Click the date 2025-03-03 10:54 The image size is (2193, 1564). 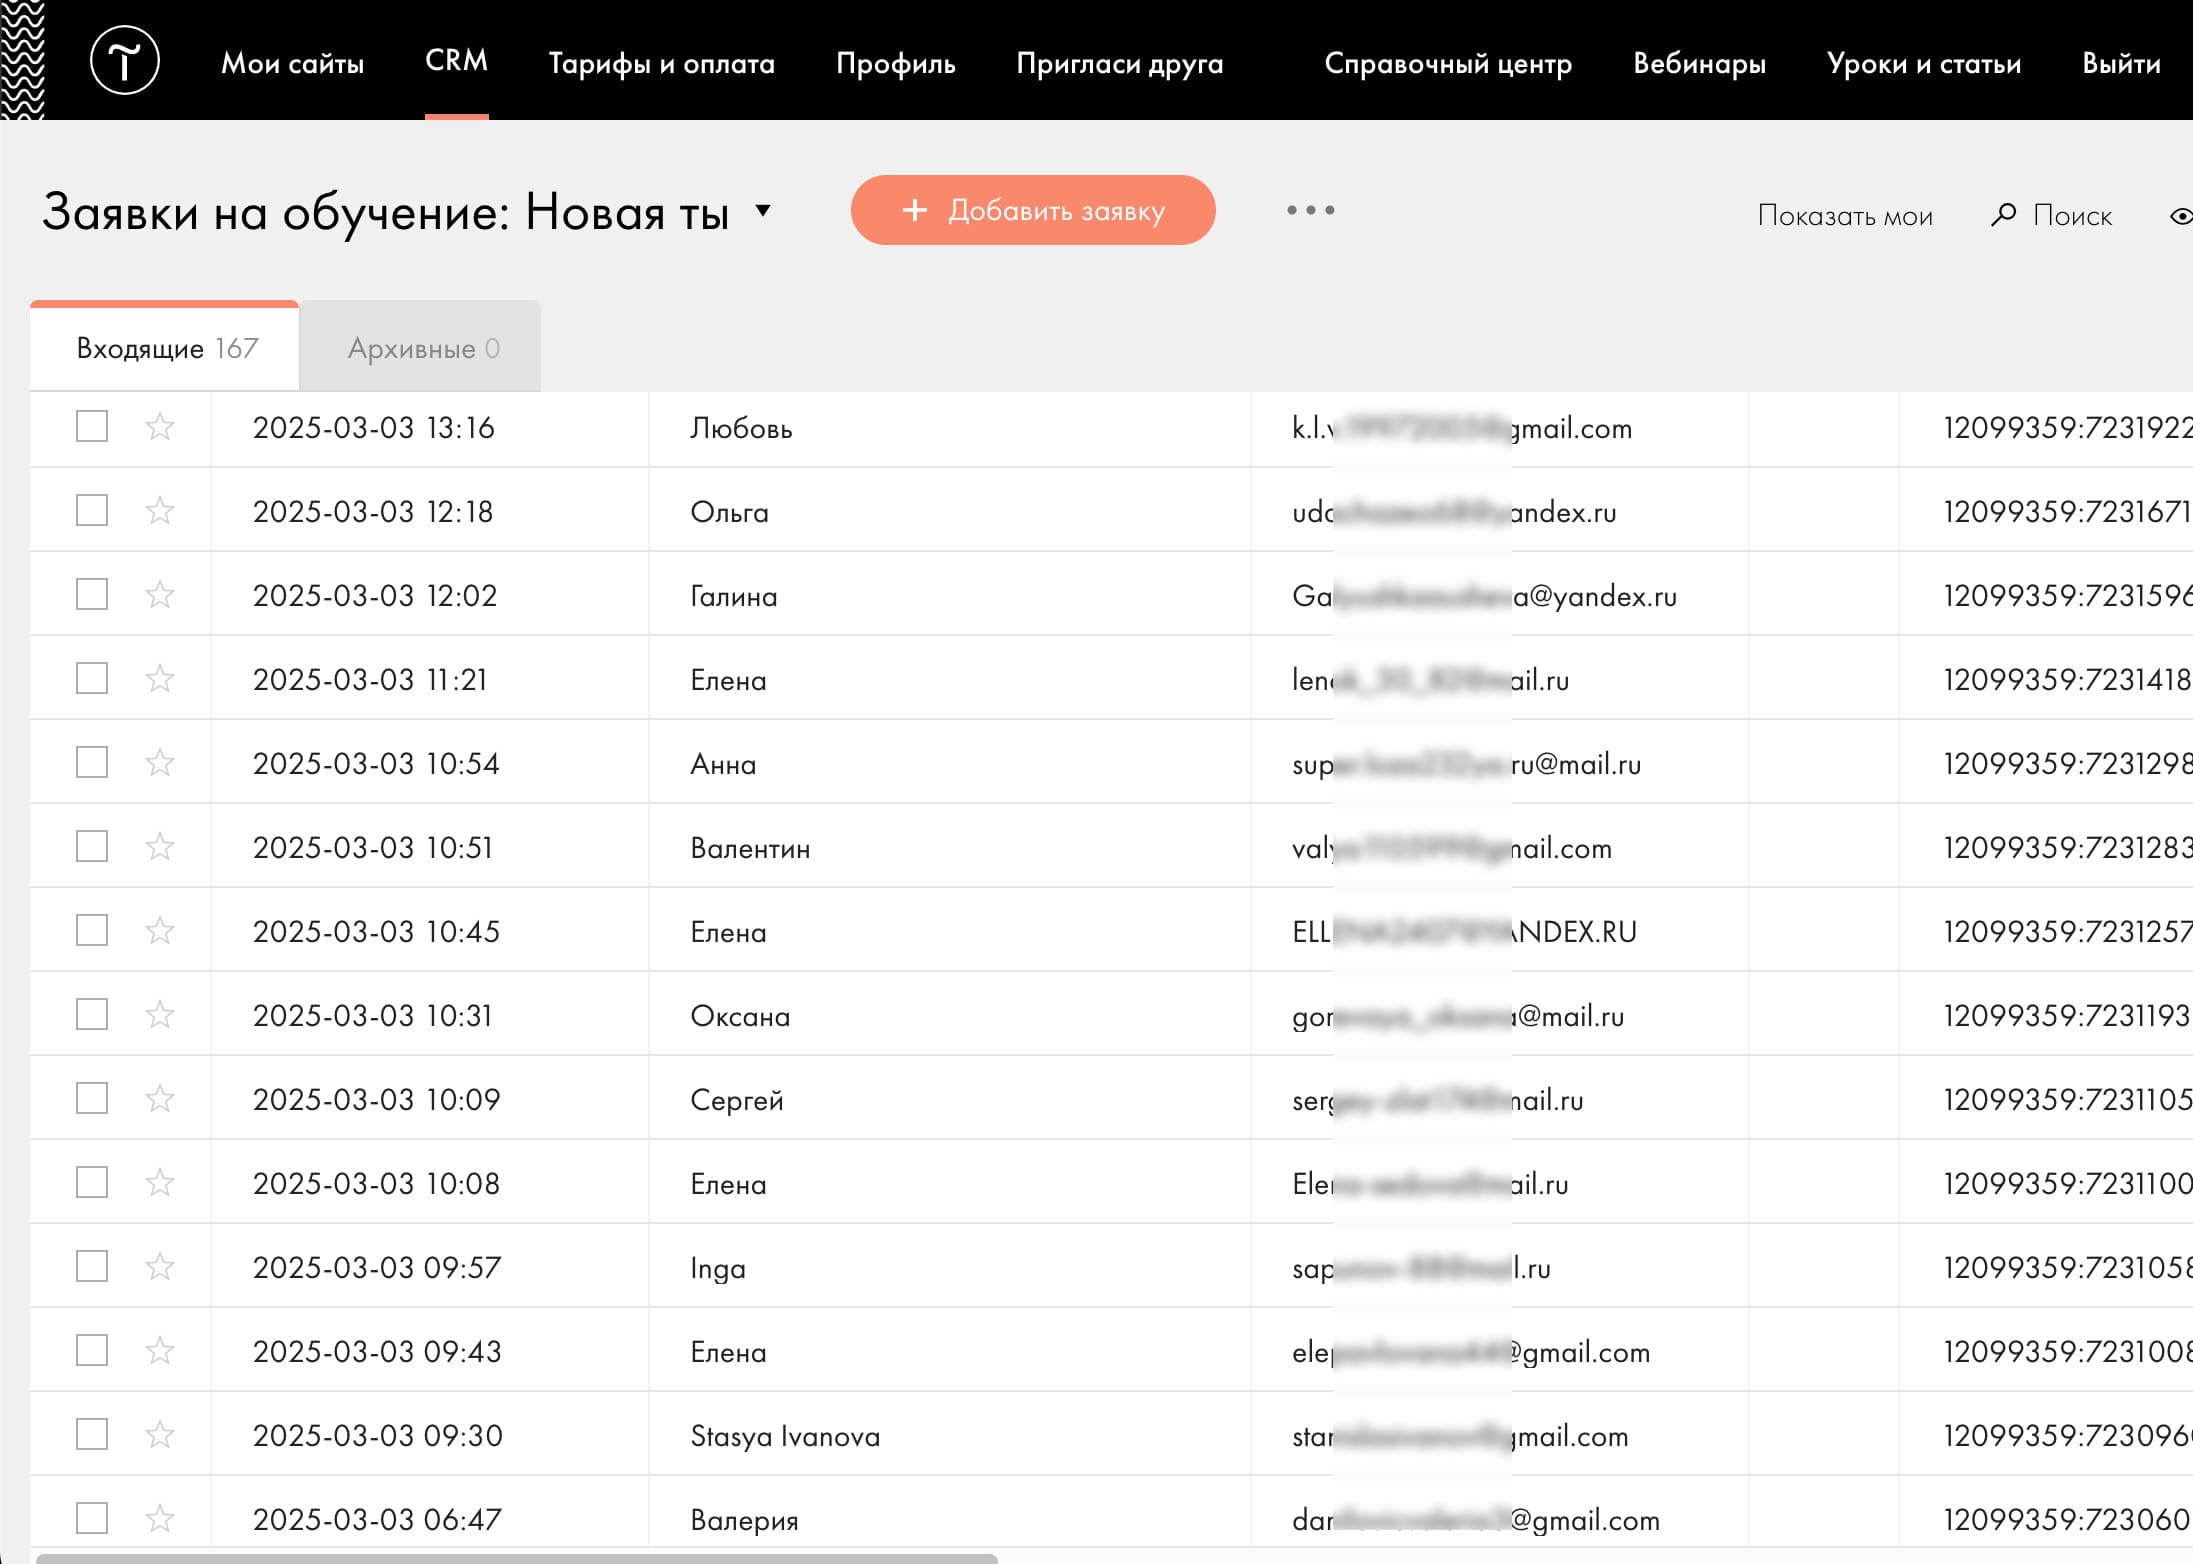coord(376,763)
